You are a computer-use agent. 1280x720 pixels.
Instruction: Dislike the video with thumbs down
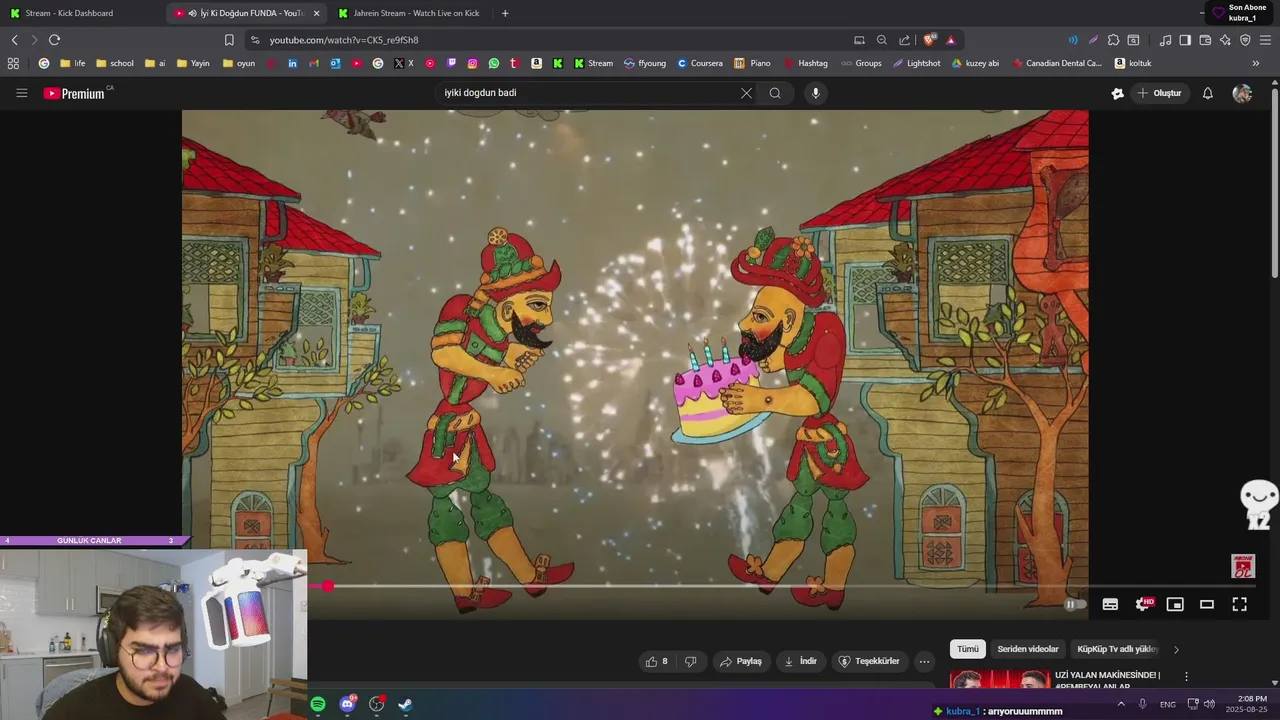pos(690,661)
